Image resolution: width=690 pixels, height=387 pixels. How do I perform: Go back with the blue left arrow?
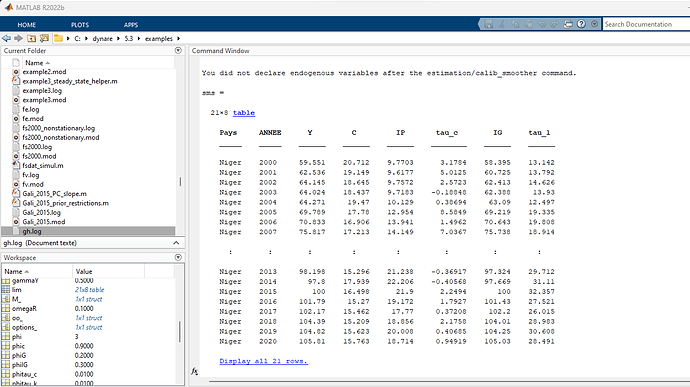(x=6, y=38)
